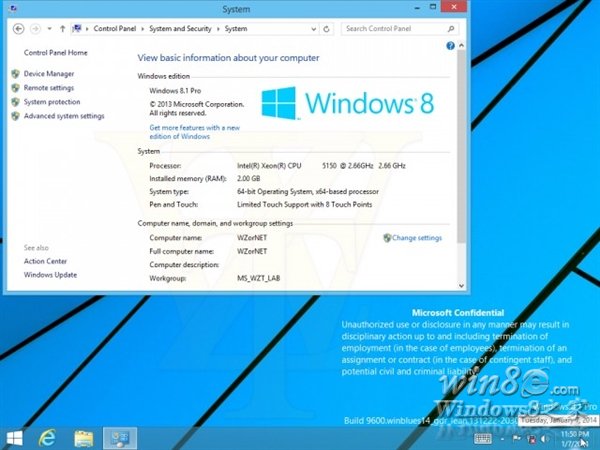Image resolution: width=600 pixels, height=450 pixels.
Task: Click the search magnifier icon
Action: tap(451, 29)
